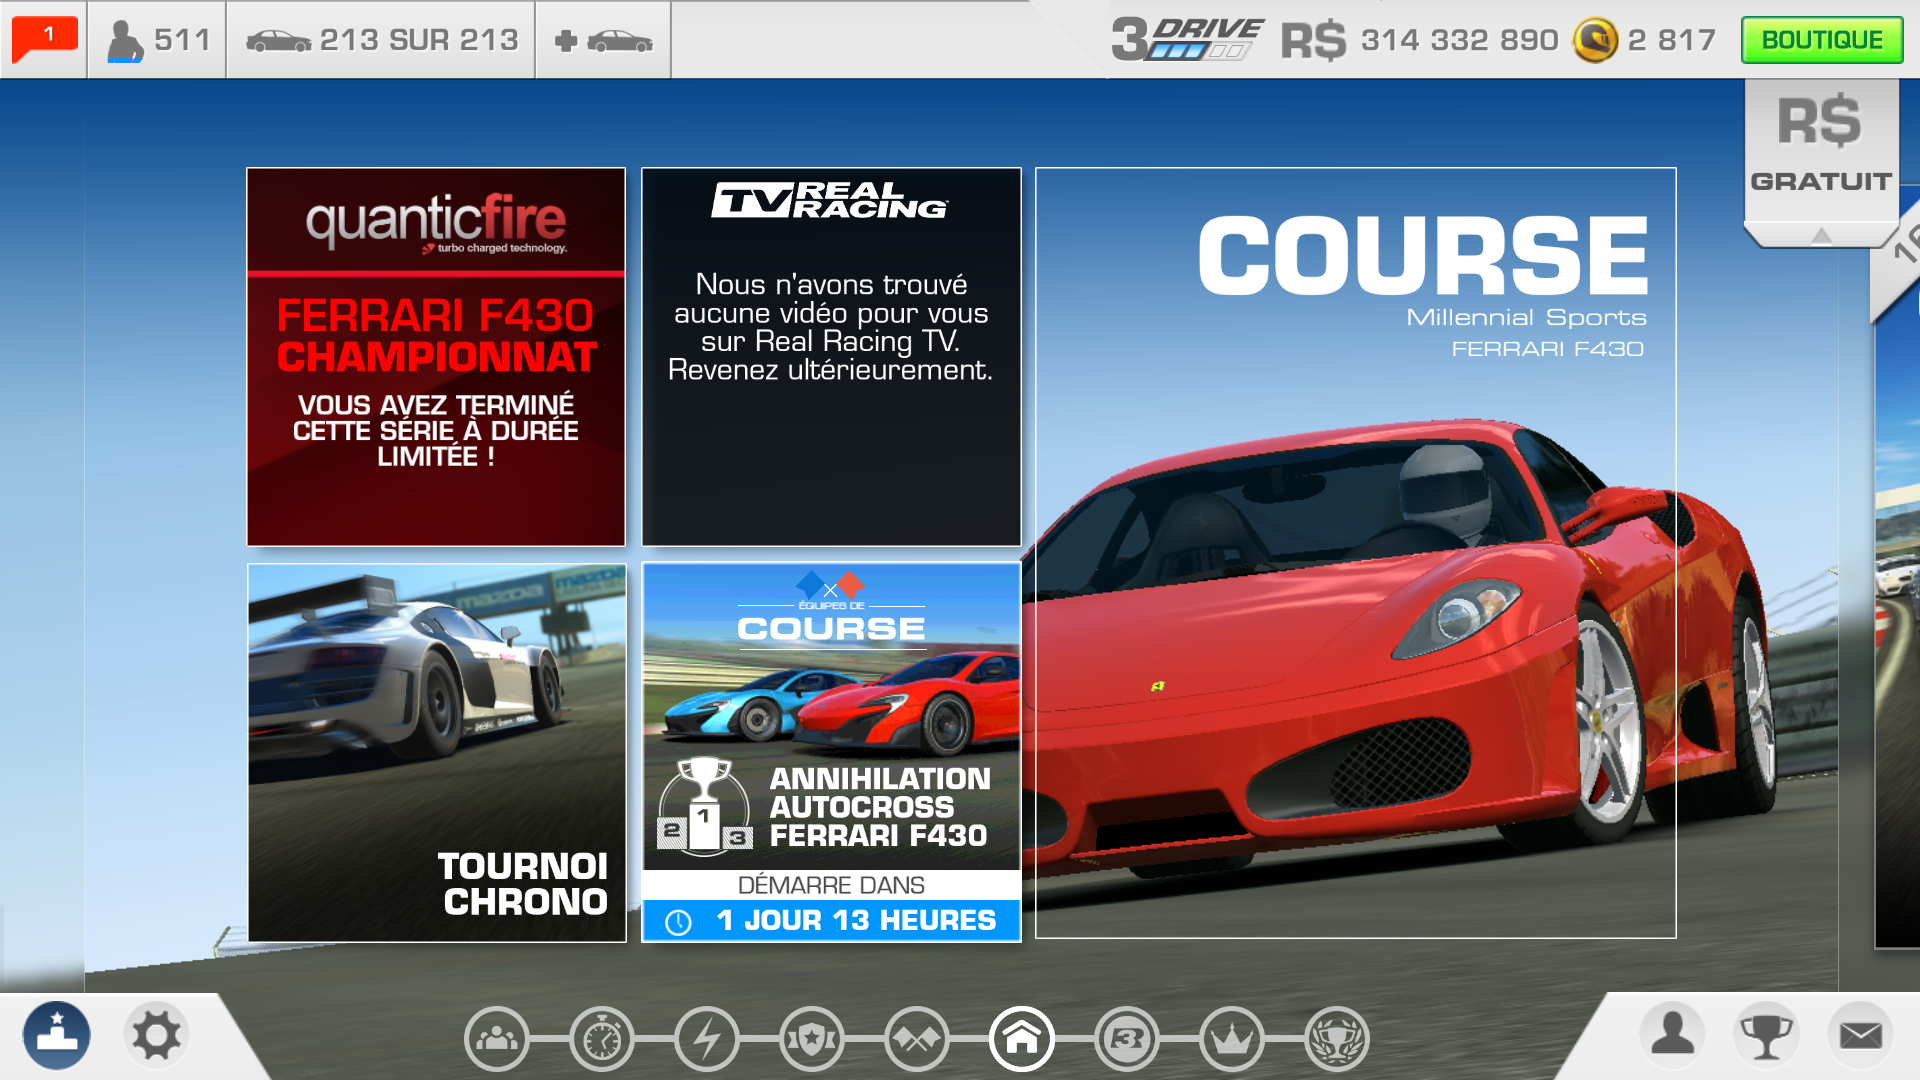This screenshot has width=1920, height=1080.
Task: Tap the gold coin balance icon
Action: tap(1595, 40)
